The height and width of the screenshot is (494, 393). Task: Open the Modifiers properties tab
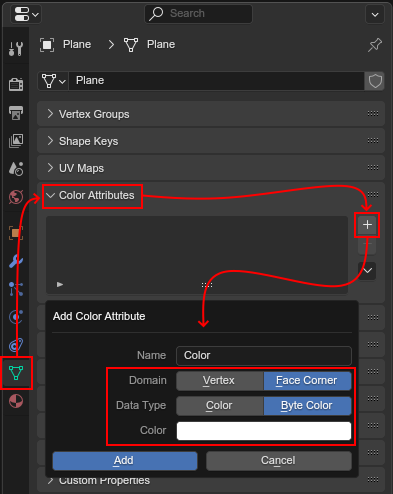16,261
